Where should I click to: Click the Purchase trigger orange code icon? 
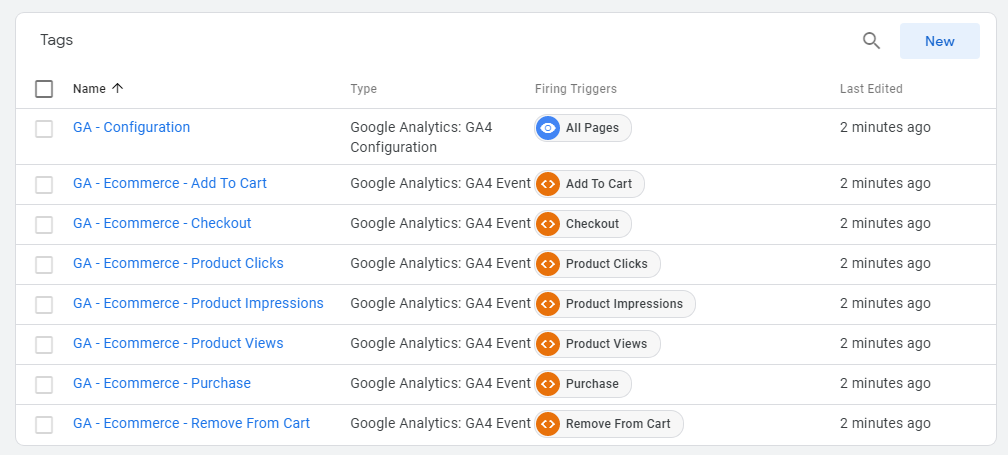548,384
